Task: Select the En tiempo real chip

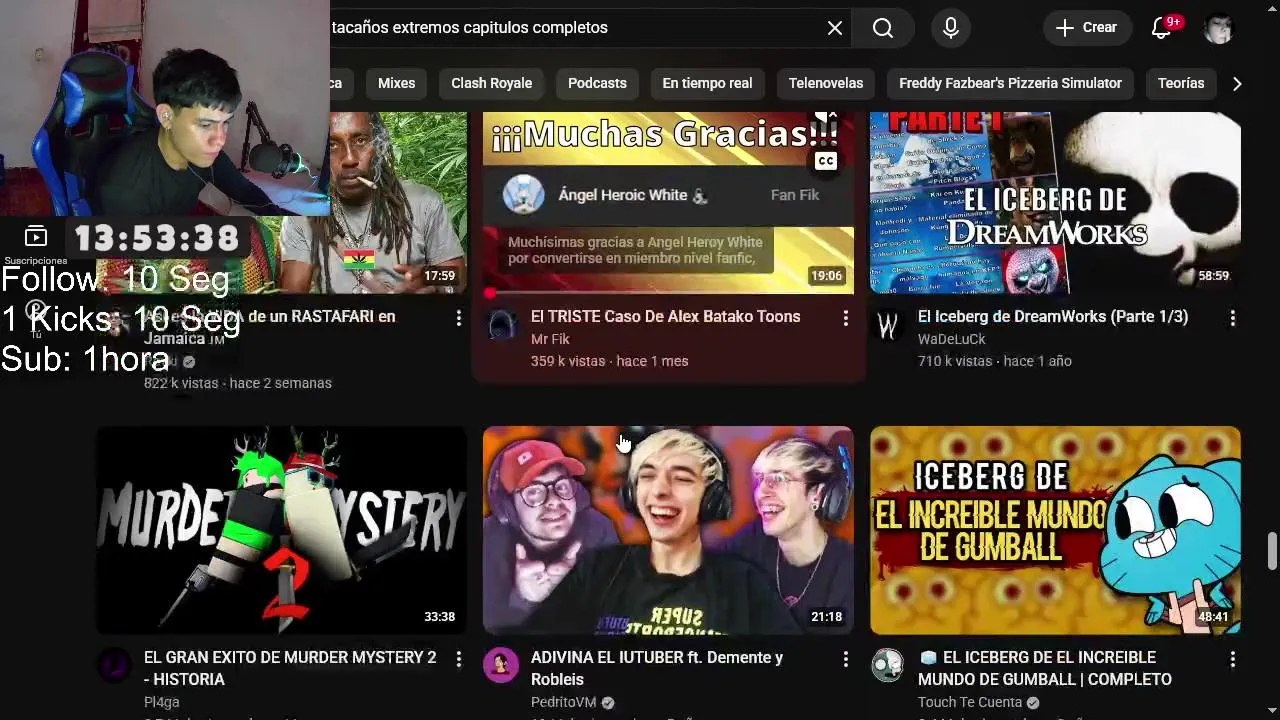Action: (707, 83)
